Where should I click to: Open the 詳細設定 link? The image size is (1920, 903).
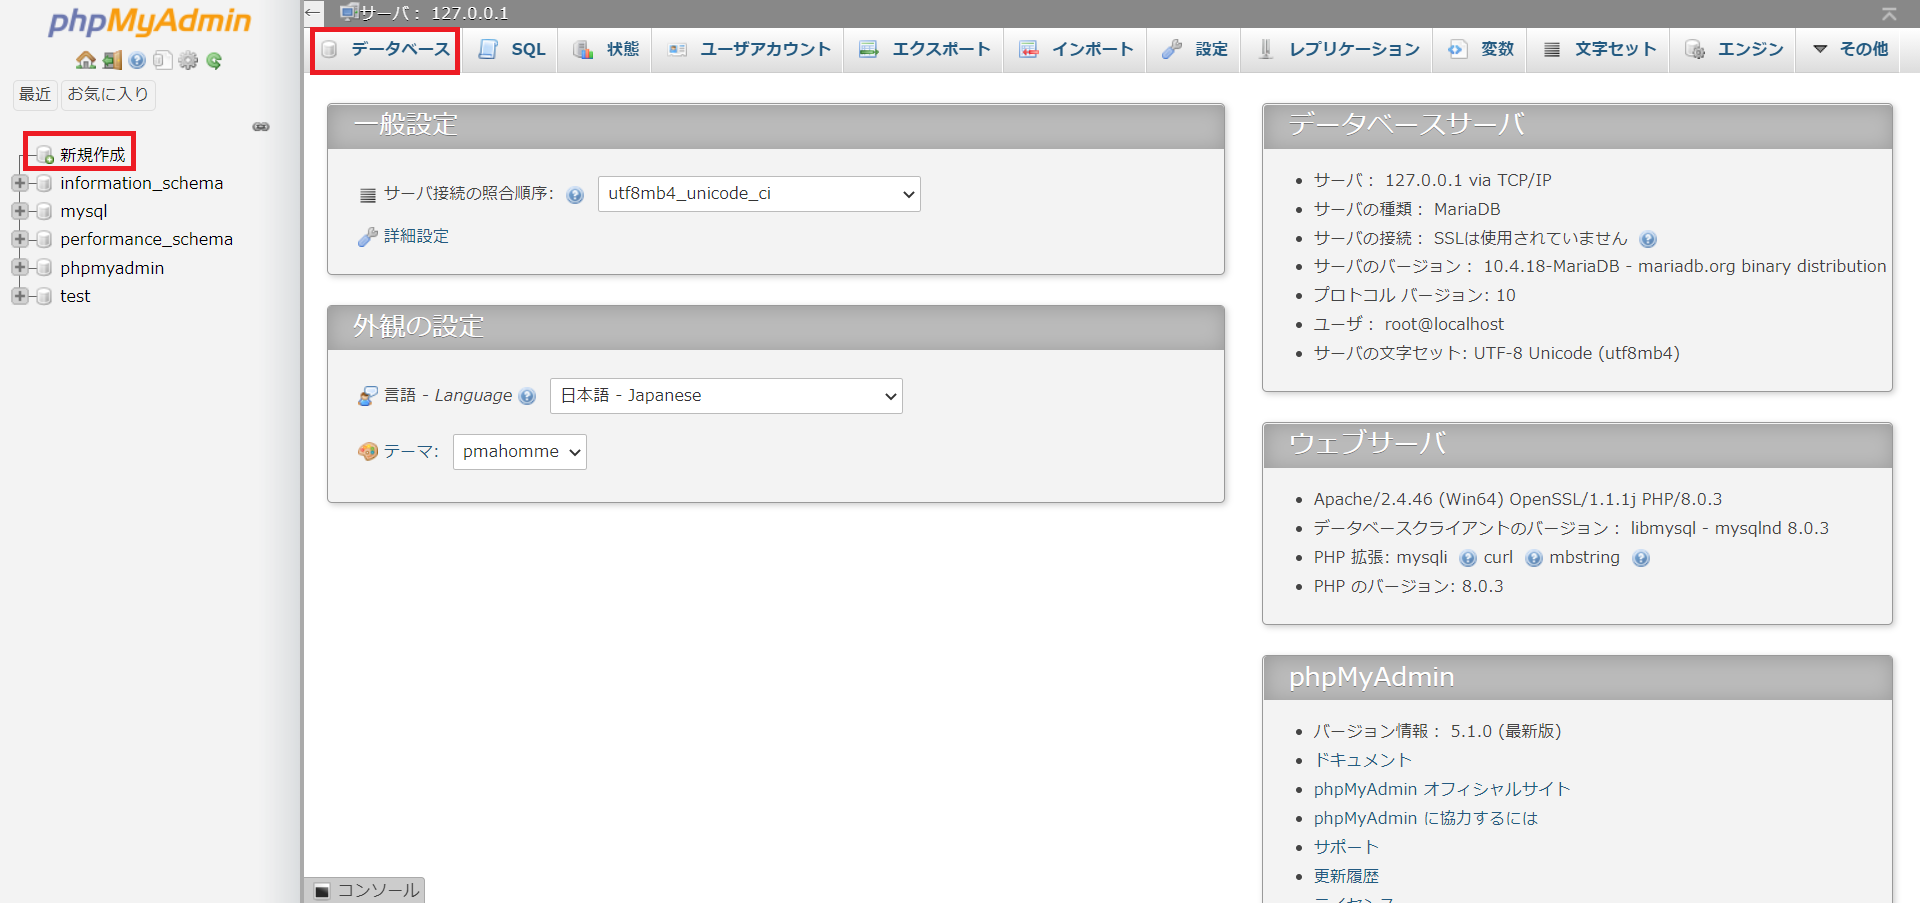point(416,236)
